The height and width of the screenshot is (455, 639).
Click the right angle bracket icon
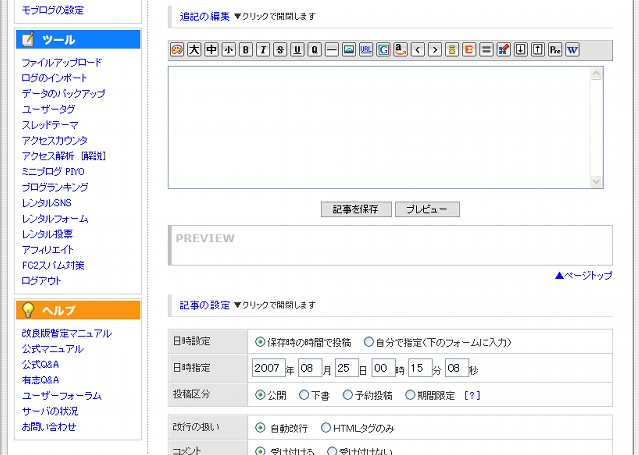pyautogui.click(x=435, y=50)
